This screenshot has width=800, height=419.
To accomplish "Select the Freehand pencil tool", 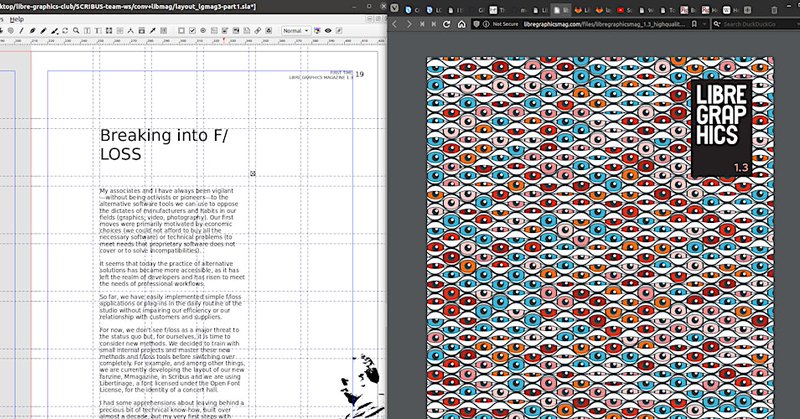I will [43, 31].
